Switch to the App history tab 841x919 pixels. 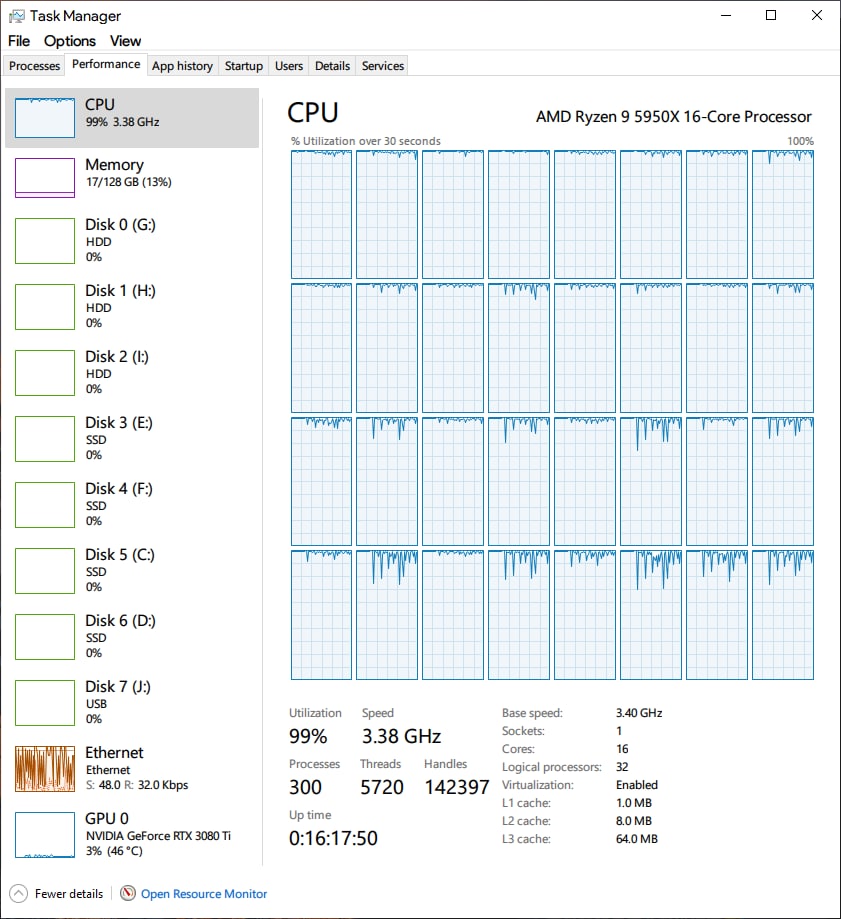pyautogui.click(x=182, y=66)
